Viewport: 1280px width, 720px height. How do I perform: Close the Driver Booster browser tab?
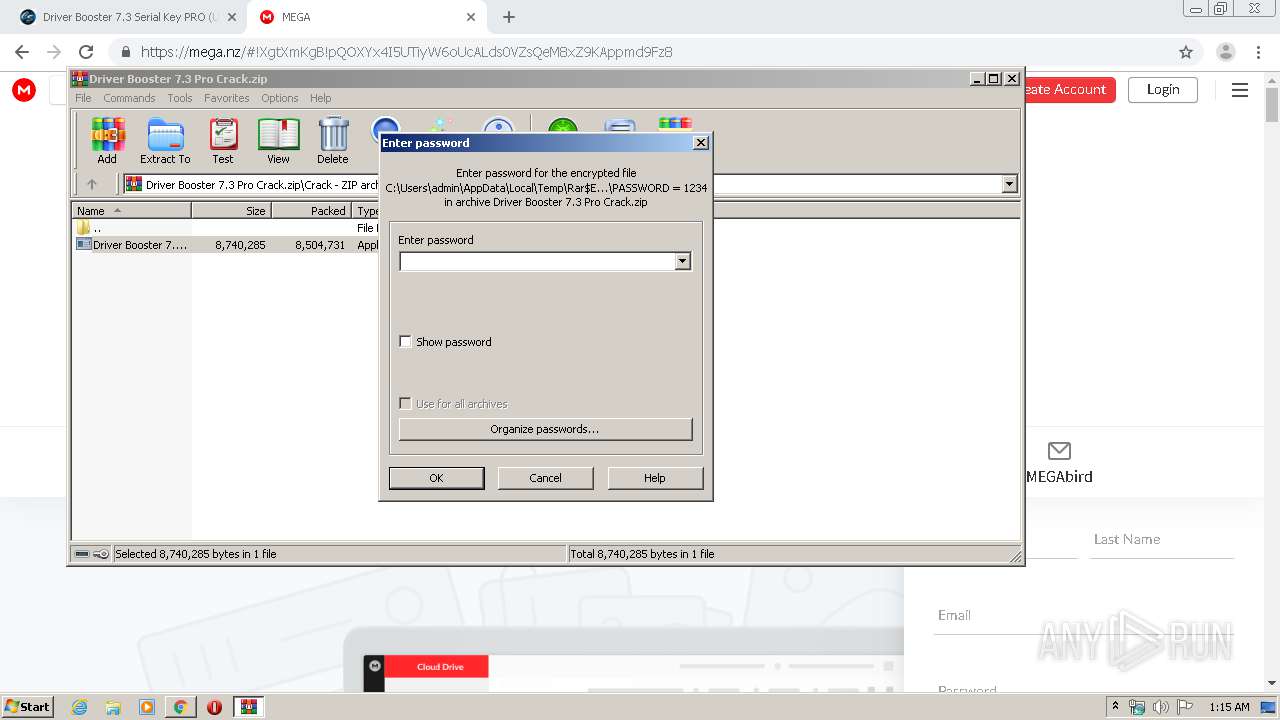232,17
